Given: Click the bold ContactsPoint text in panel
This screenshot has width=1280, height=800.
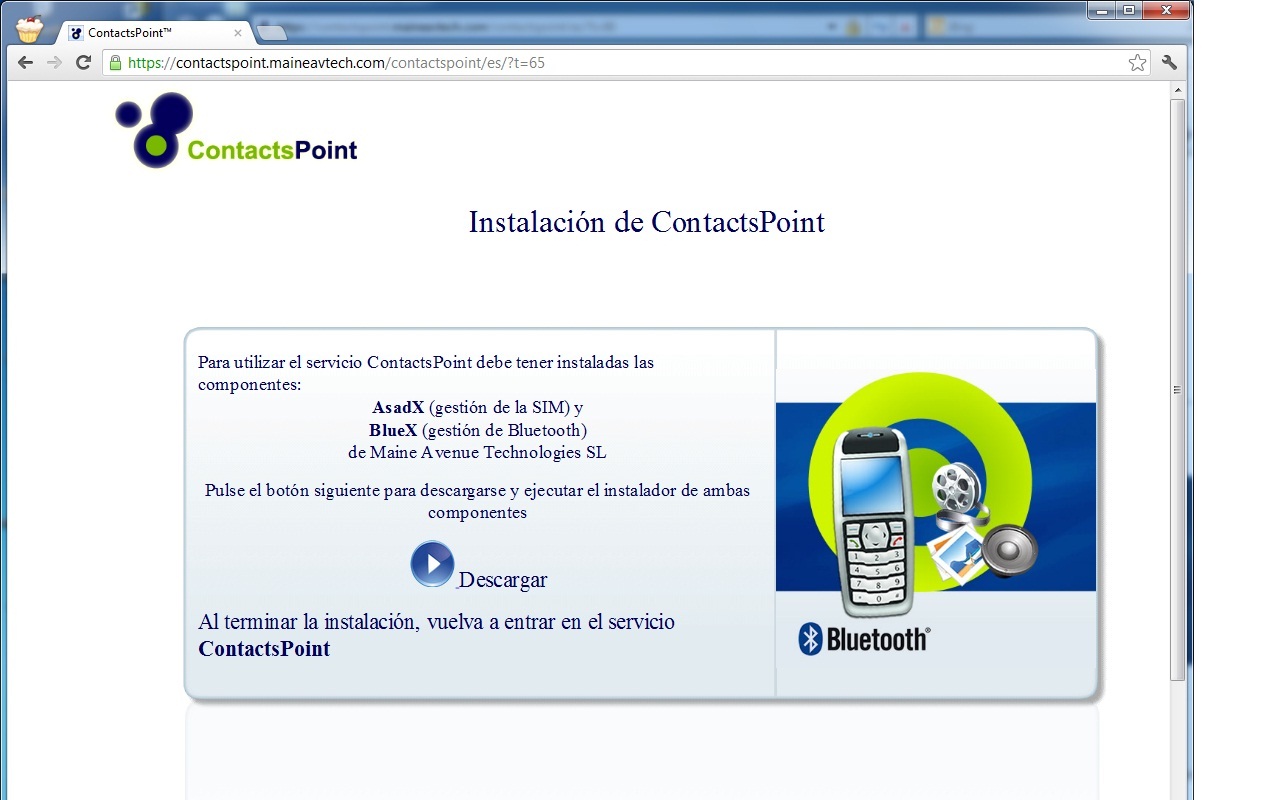Looking at the screenshot, I should tap(264, 649).
